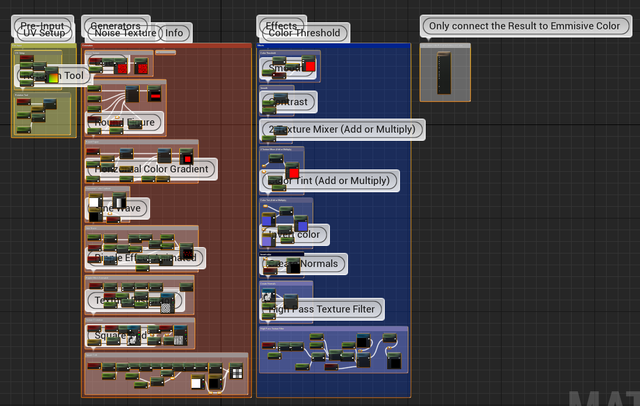
Task: Click the Noise Texture comment bubble
Action: point(125,33)
